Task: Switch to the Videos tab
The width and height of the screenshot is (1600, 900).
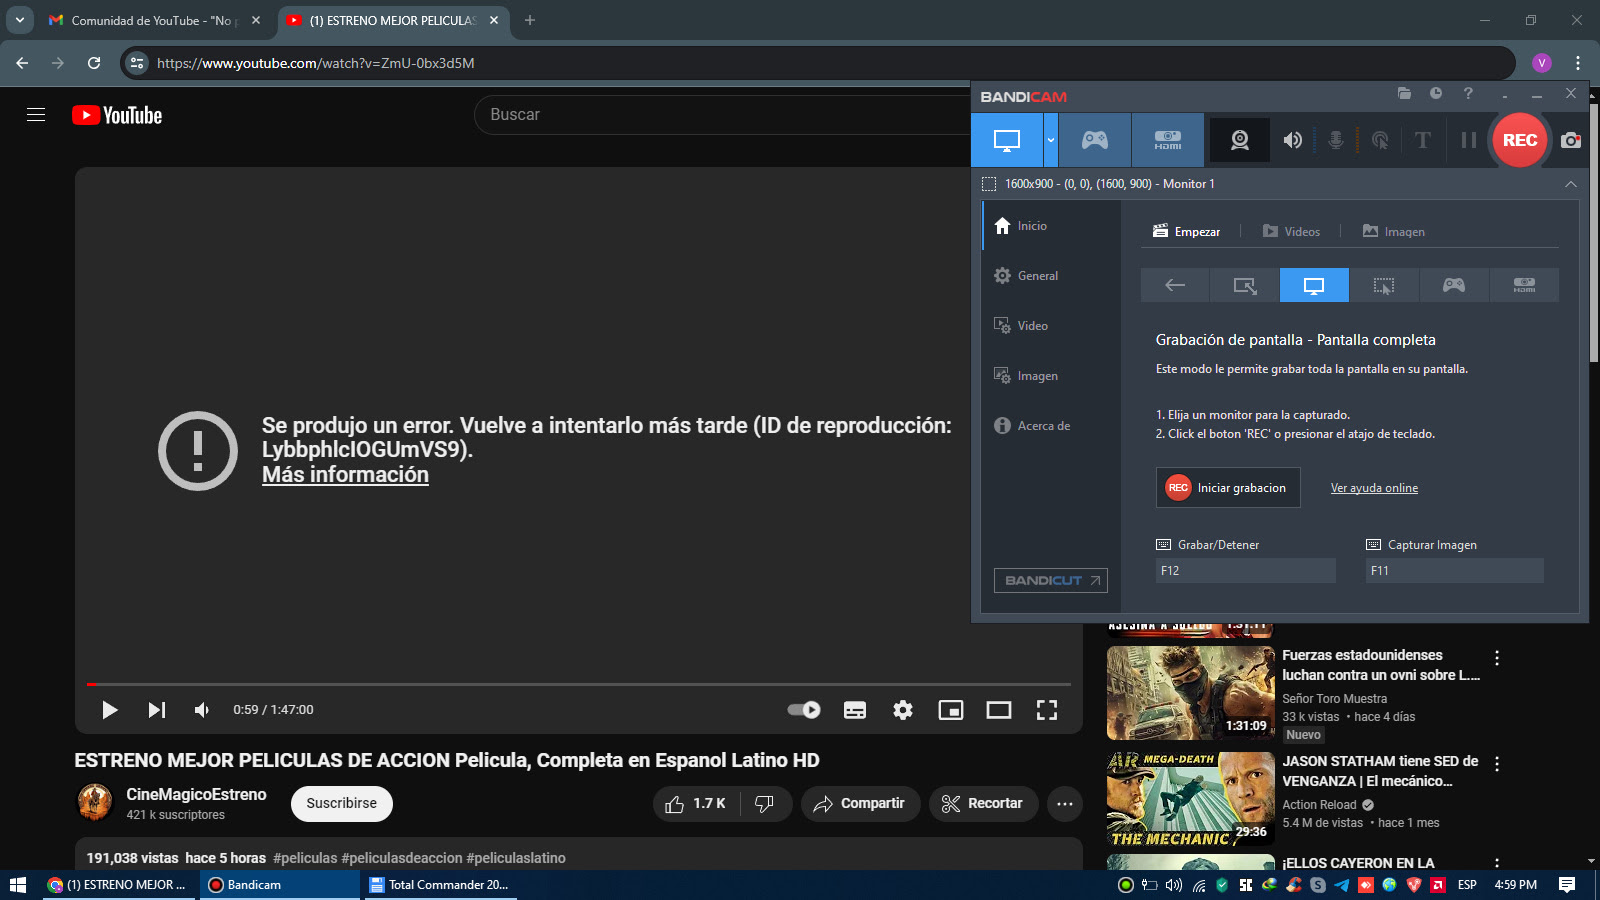Action: (1292, 231)
